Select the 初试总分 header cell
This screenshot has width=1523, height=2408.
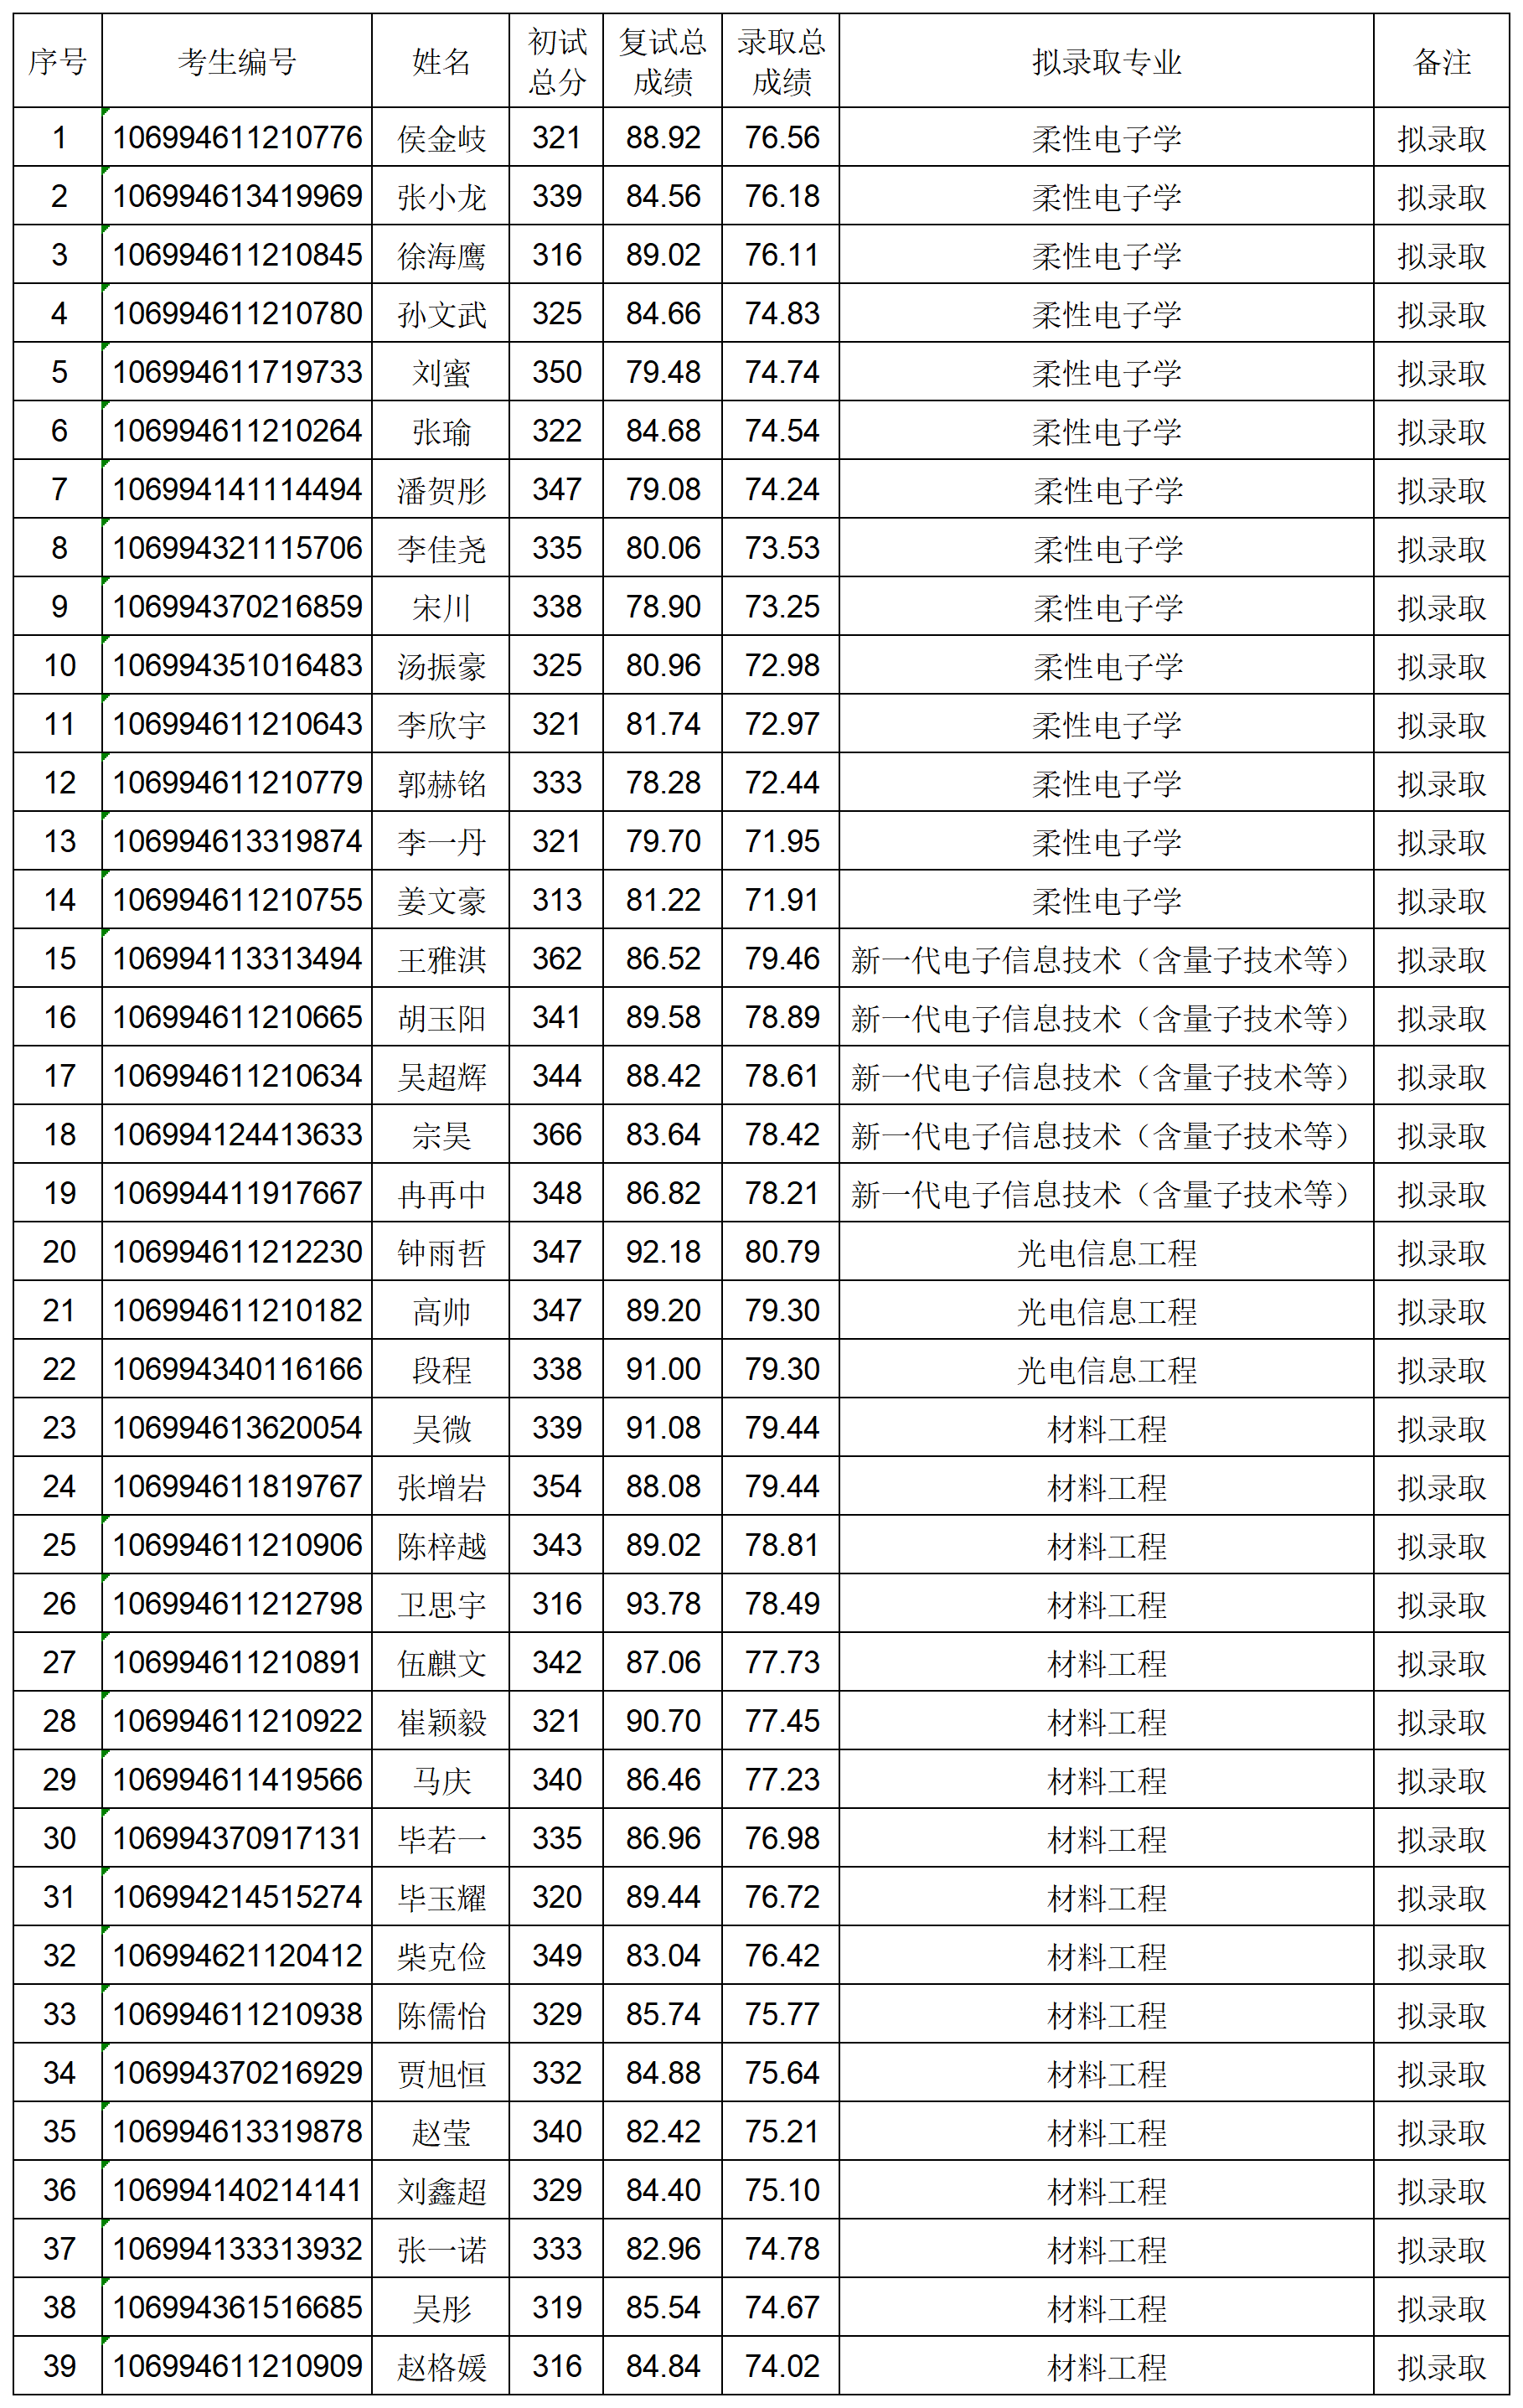pyautogui.click(x=557, y=62)
